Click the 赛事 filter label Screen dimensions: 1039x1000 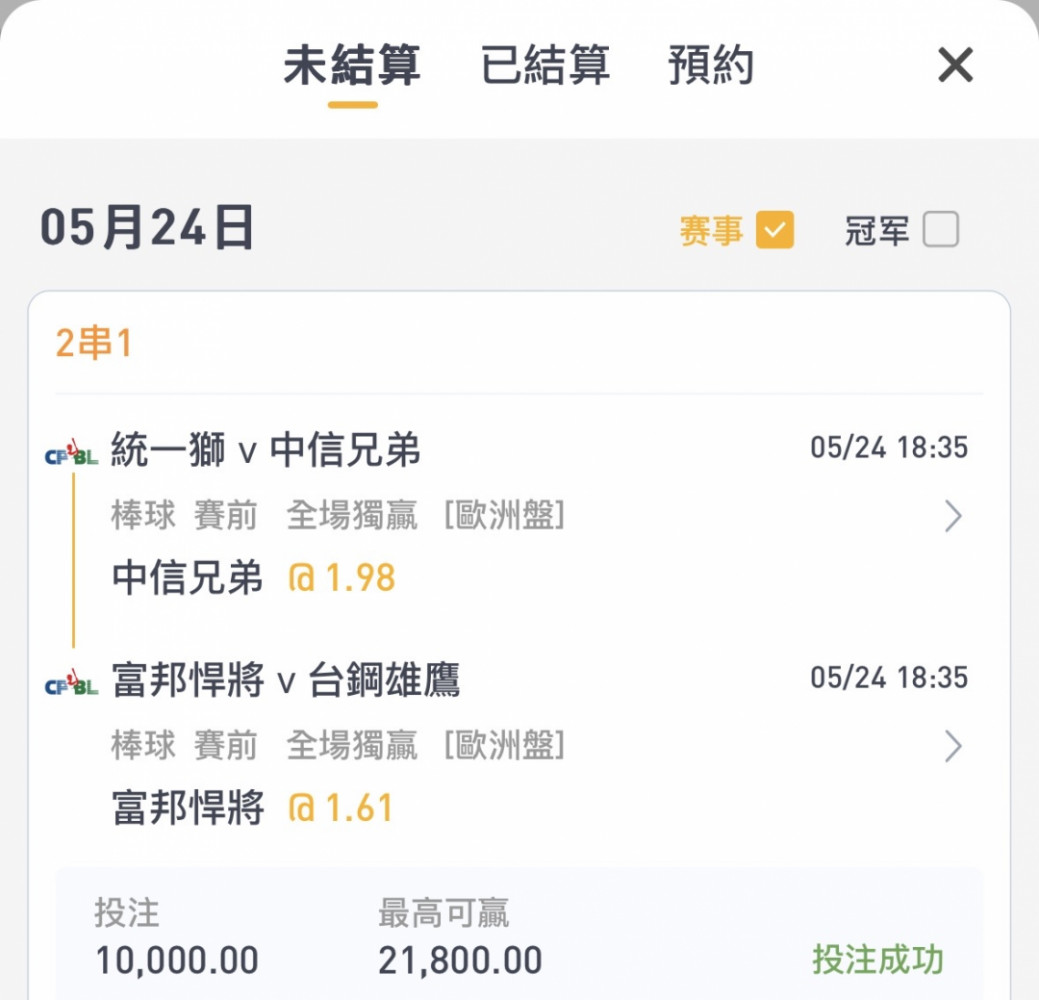coord(711,231)
